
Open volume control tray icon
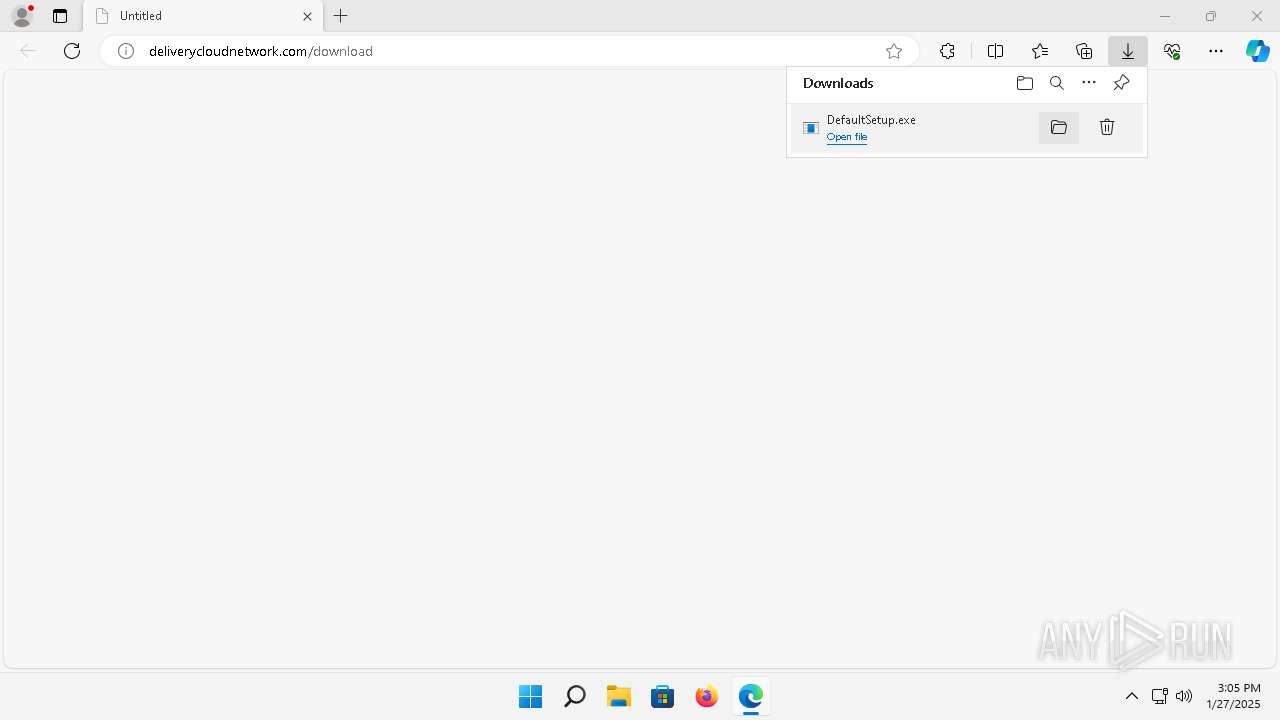click(1184, 696)
